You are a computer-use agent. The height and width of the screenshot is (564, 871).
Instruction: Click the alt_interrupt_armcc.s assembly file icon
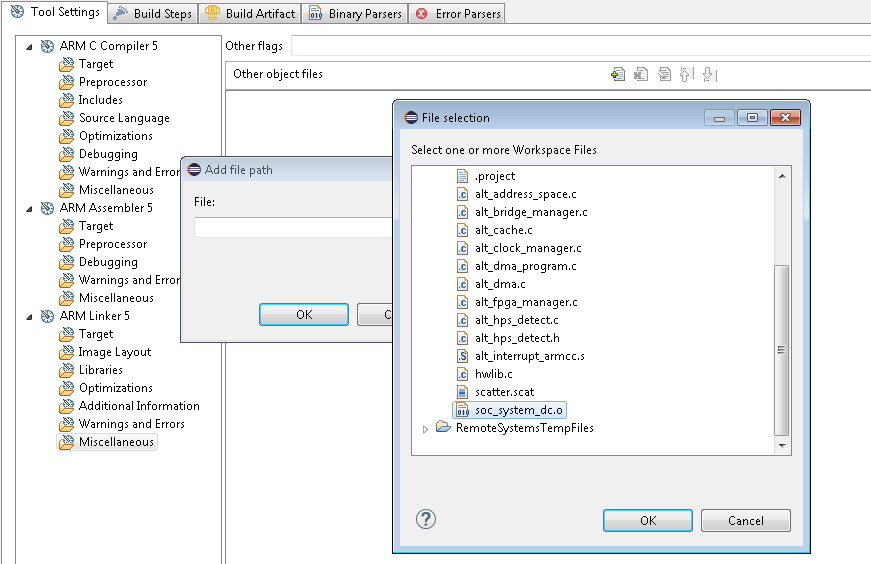(462, 356)
